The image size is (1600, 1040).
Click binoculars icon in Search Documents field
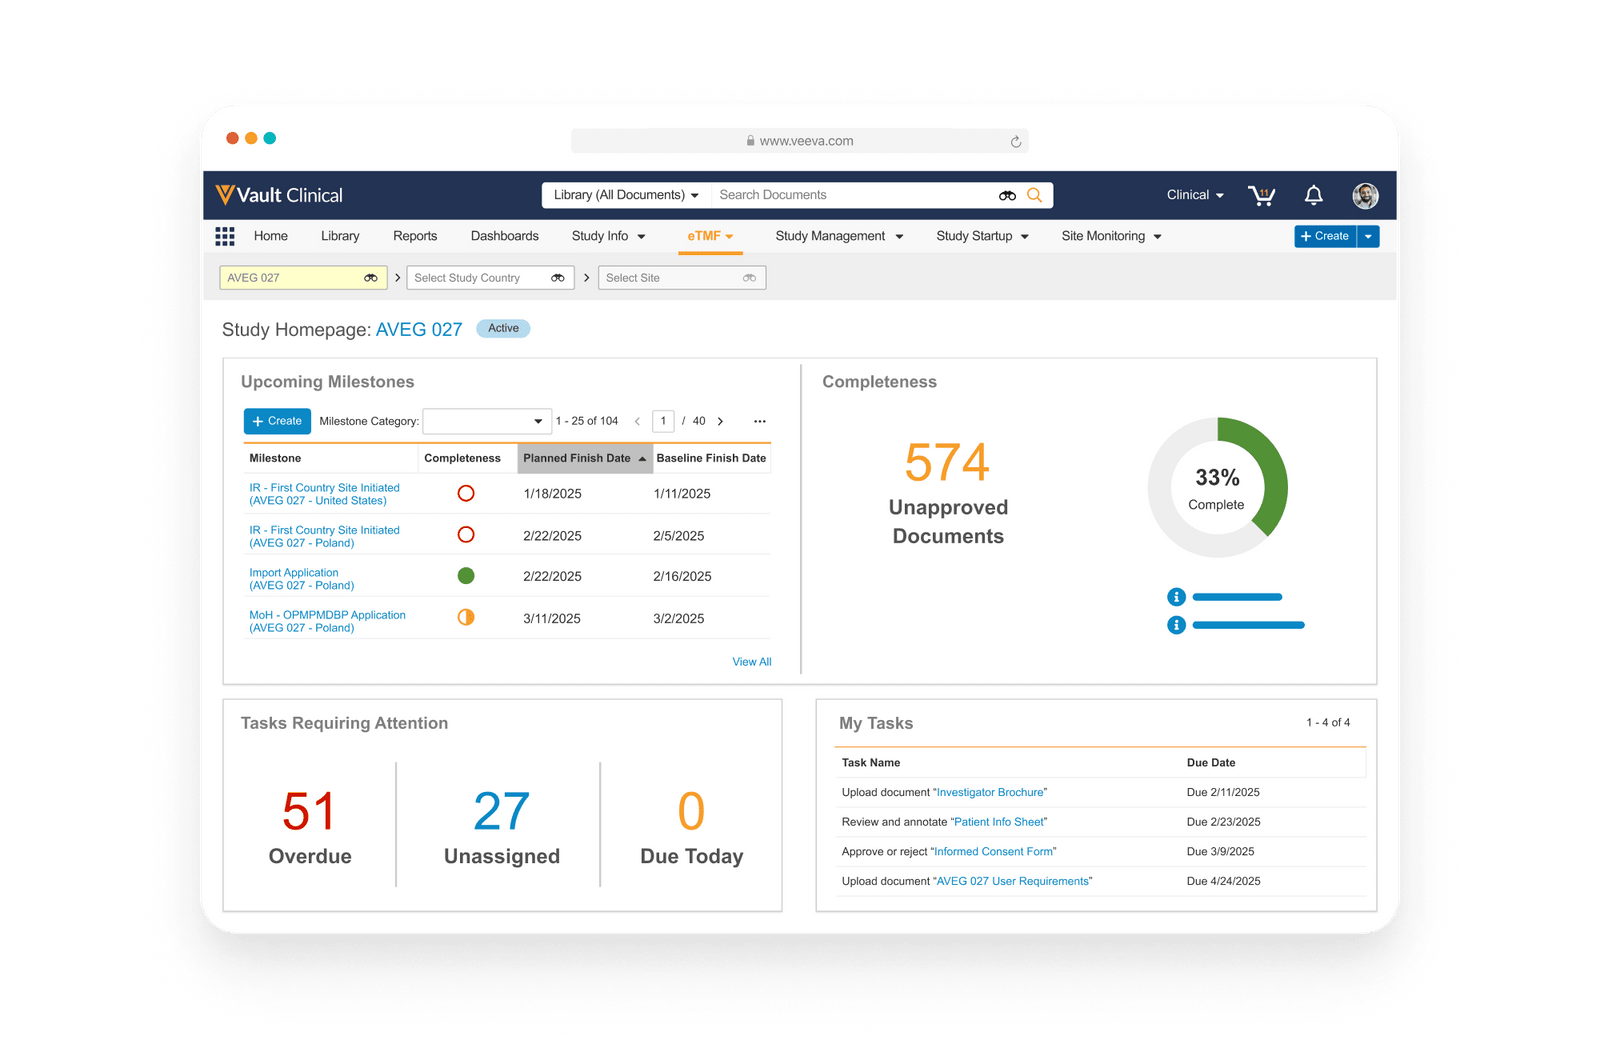pyautogui.click(x=1007, y=196)
